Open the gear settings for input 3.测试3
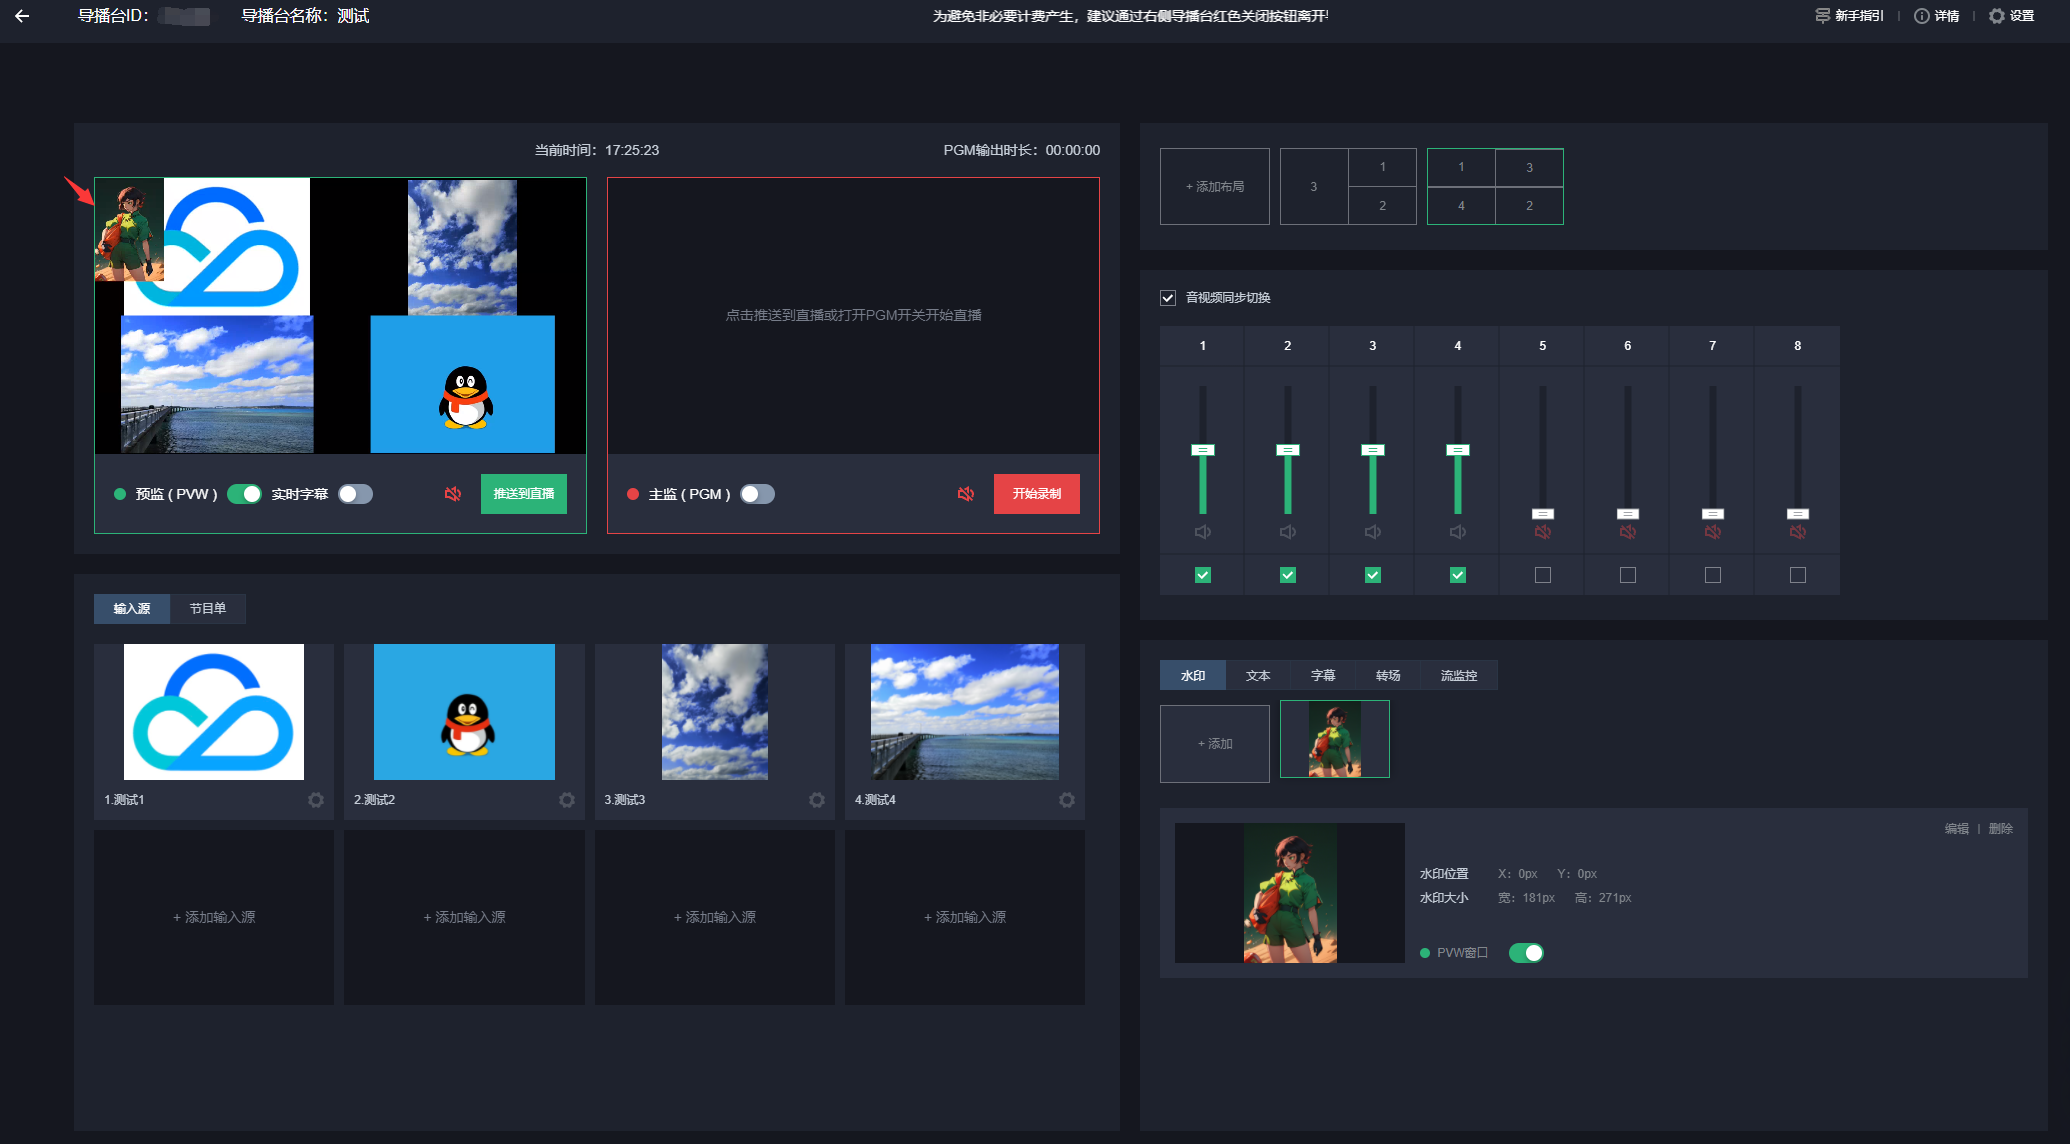 (817, 800)
